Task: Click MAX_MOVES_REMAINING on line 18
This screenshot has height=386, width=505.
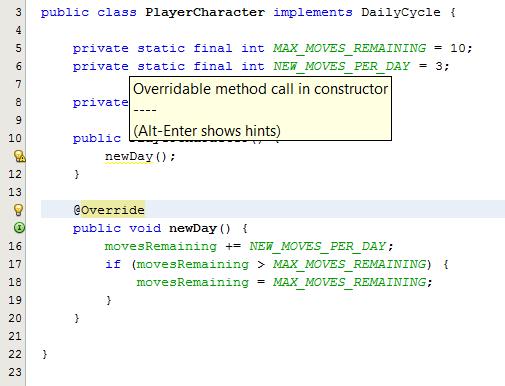Action: tap(349, 282)
